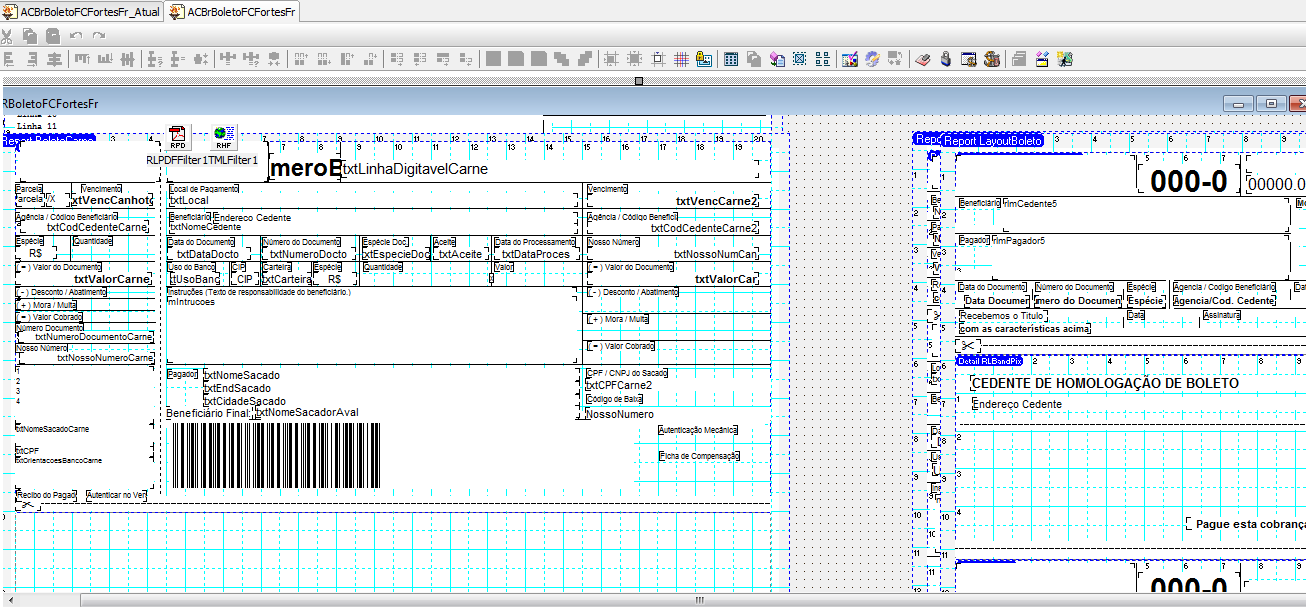Image resolution: width=1306 pixels, height=607 pixels.
Task: Select the Endereço Cedente label in RLBandPix
Action: pyautogui.click(x=1017, y=404)
